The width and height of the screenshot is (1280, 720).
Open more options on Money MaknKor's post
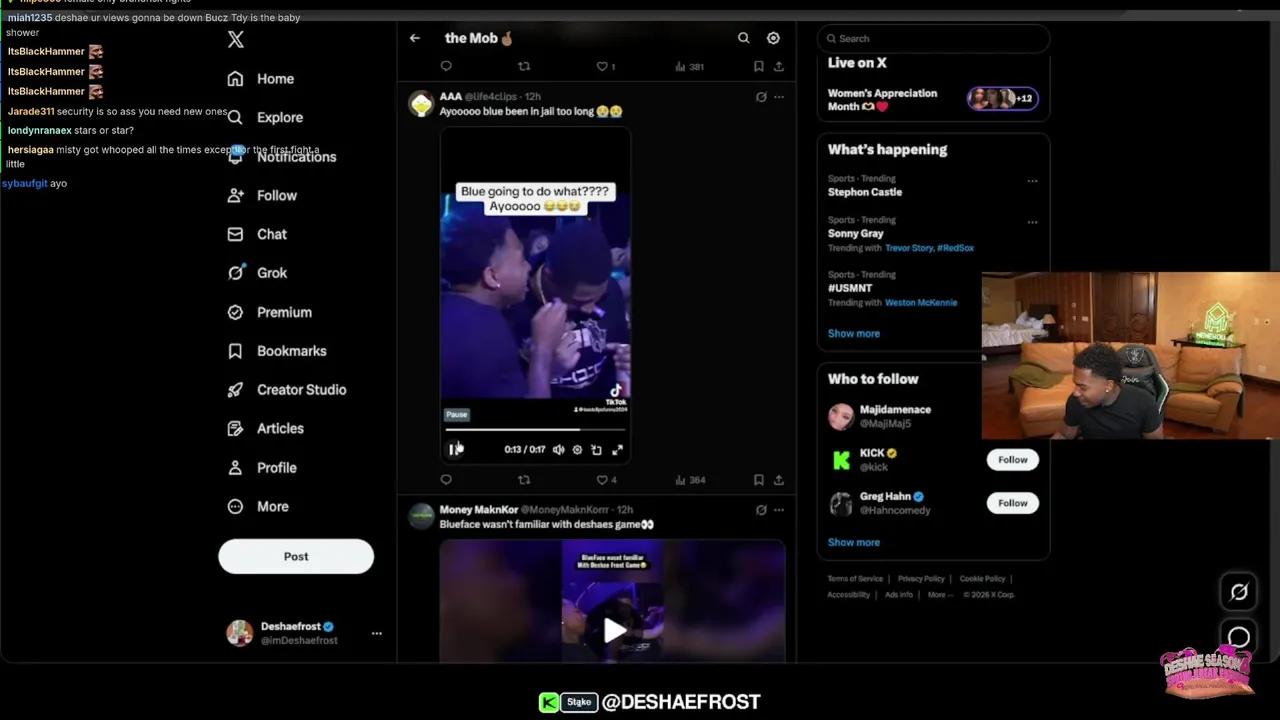point(779,510)
